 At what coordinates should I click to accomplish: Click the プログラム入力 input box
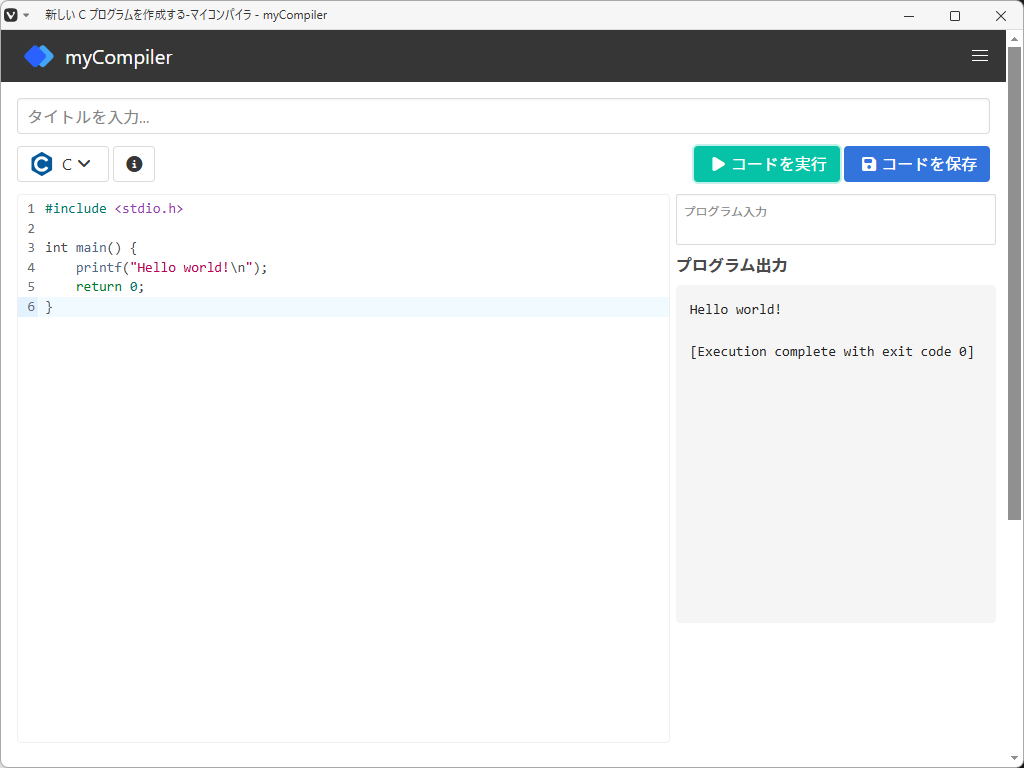tap(836, 219)
